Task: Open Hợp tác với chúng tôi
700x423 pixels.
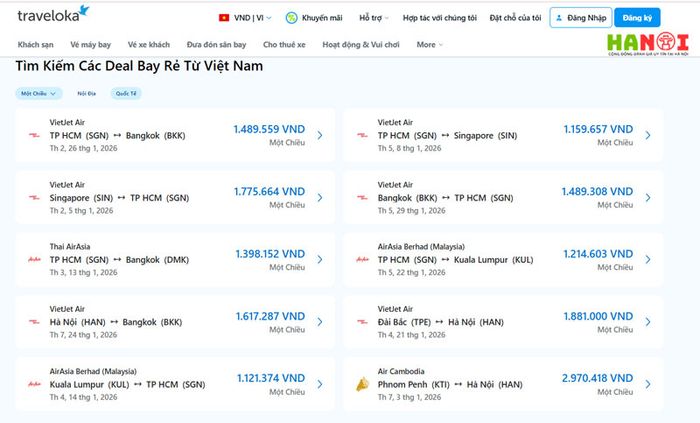Action: 440,18
